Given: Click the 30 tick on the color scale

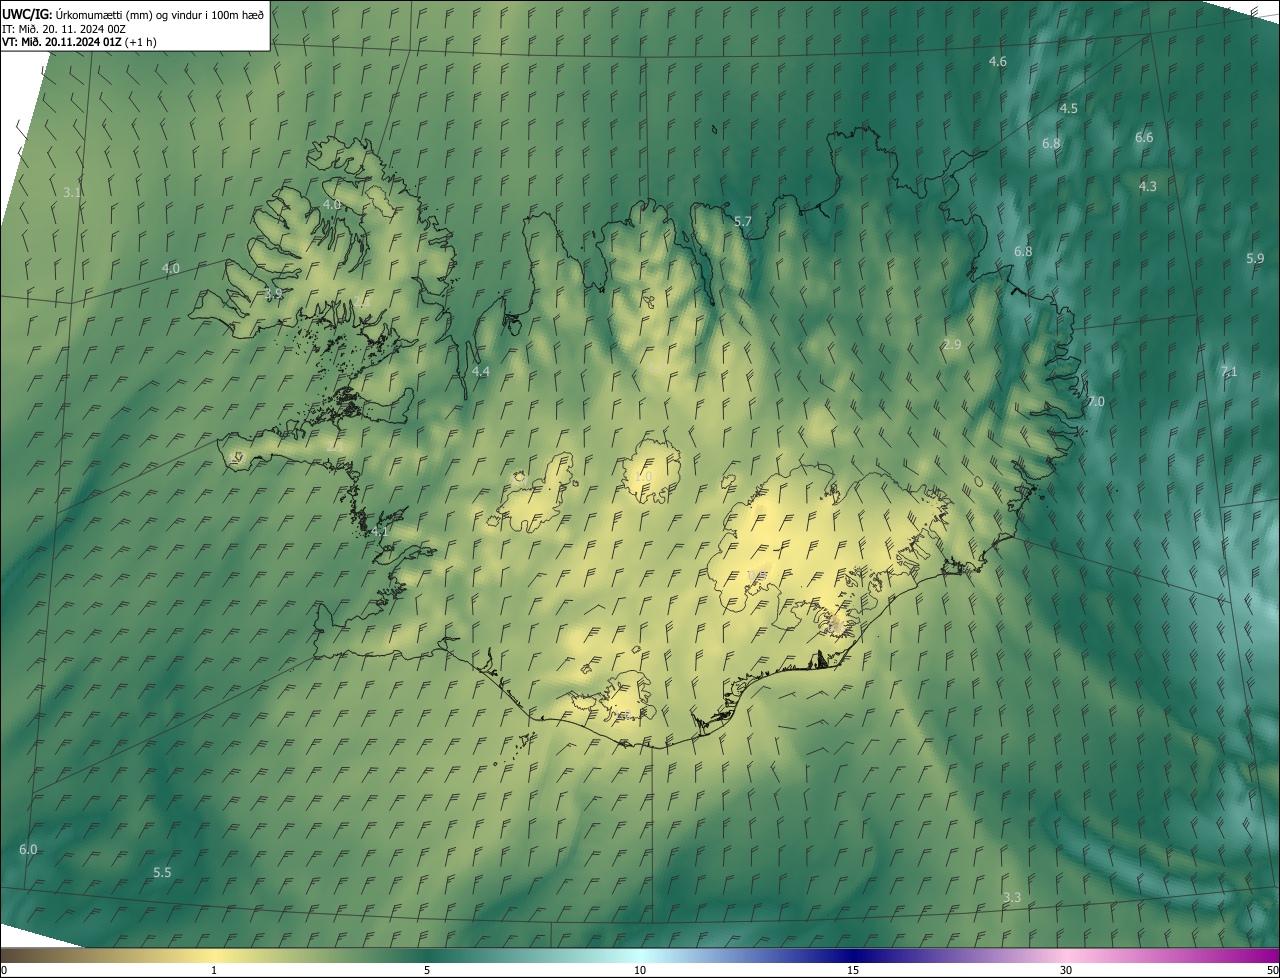Looking at the screenshot, I should 1066,970.
